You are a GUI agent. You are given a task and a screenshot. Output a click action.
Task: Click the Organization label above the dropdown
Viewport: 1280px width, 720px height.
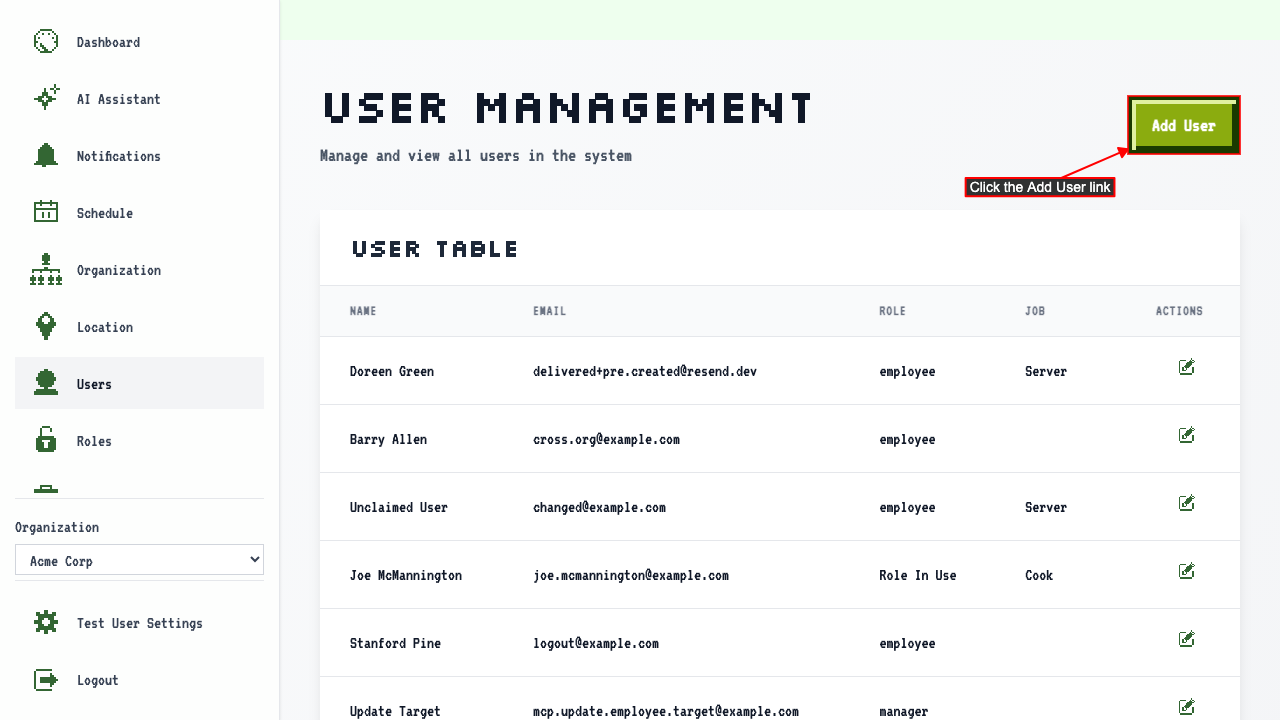pyautogui.click(x=57, y=527)
